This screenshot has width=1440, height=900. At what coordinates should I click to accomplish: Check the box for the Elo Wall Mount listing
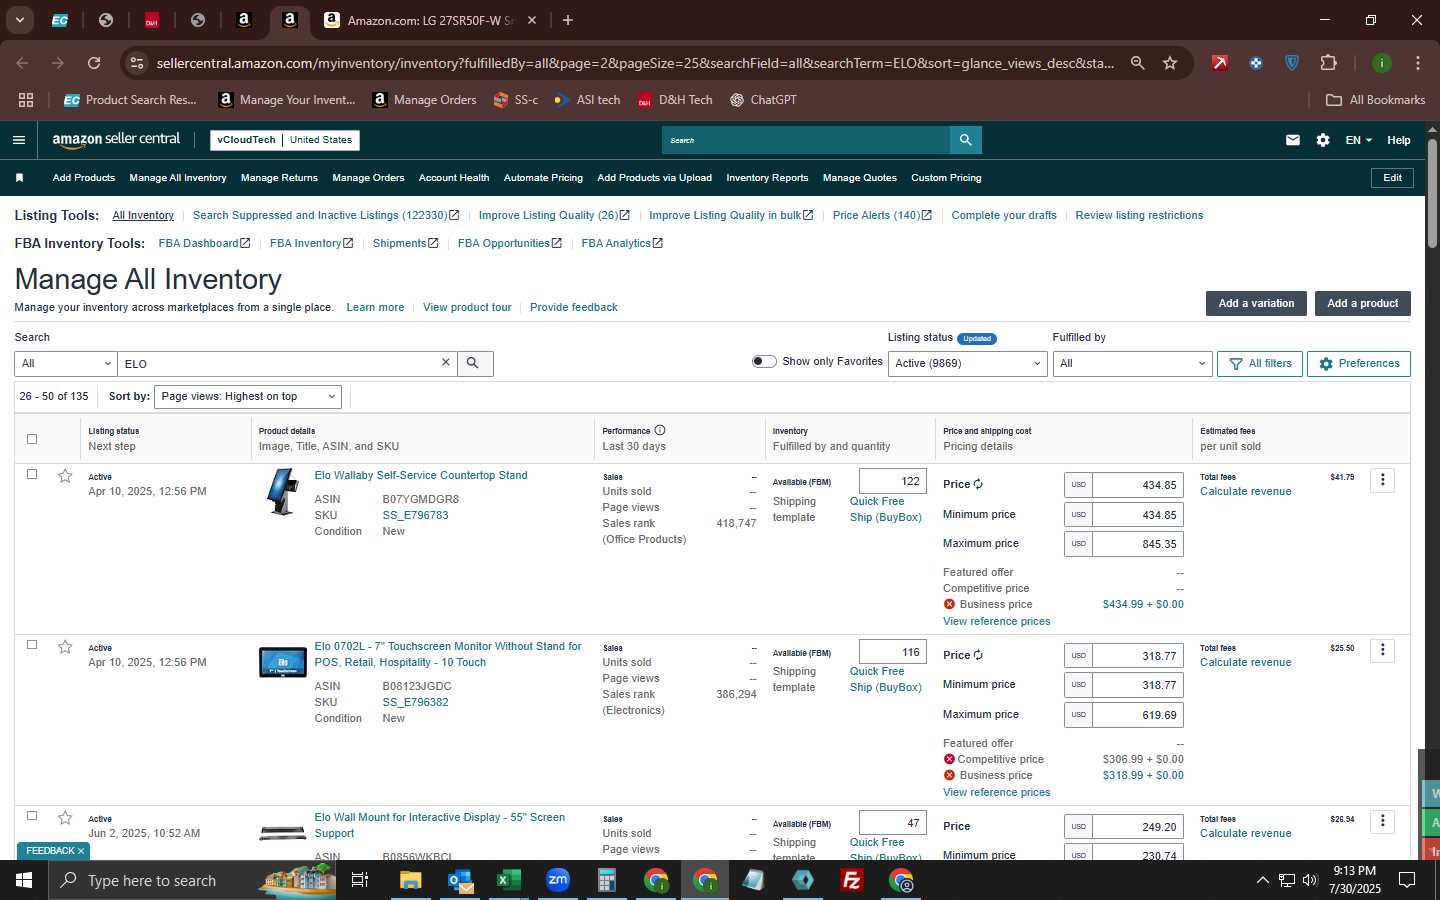pyautogui.click(x=32, y=816)
